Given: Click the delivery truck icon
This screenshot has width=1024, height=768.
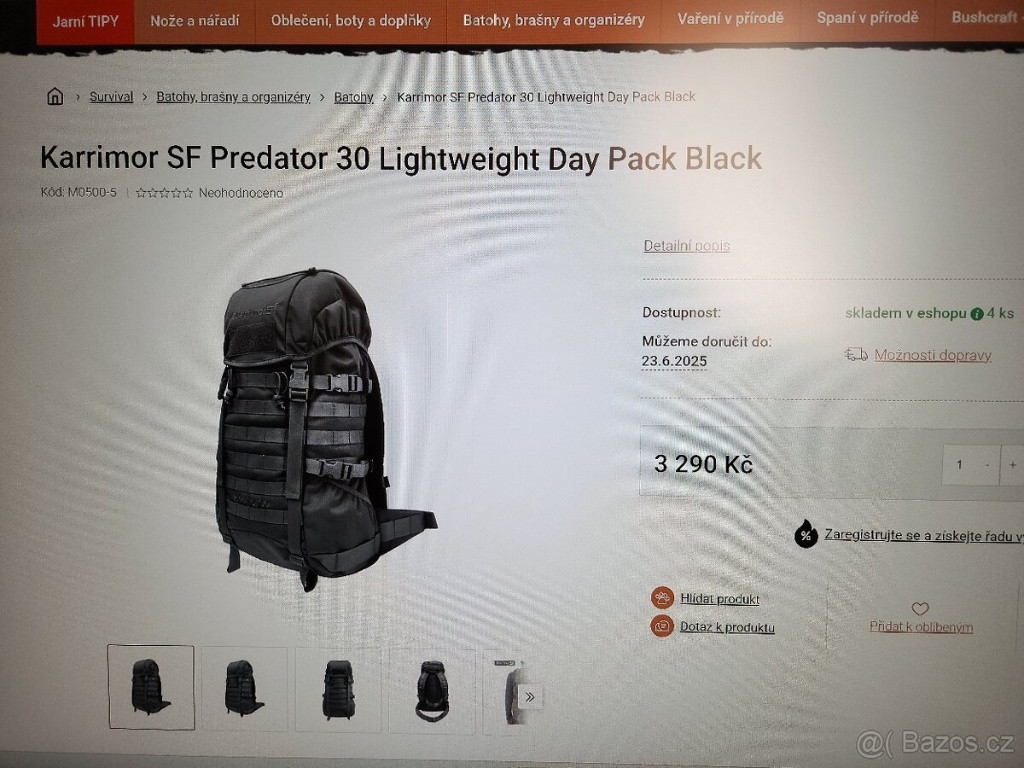Looking at the screenshot, I should 856,355.
